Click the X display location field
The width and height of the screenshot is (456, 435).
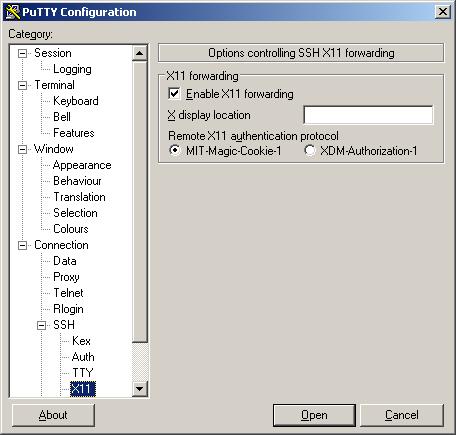368,115
